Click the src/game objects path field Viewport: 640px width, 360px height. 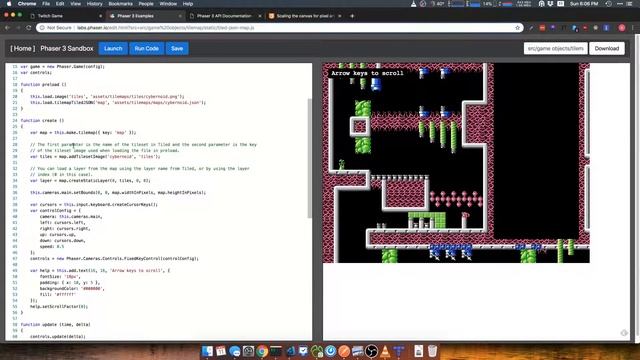[x=556, y=49]
